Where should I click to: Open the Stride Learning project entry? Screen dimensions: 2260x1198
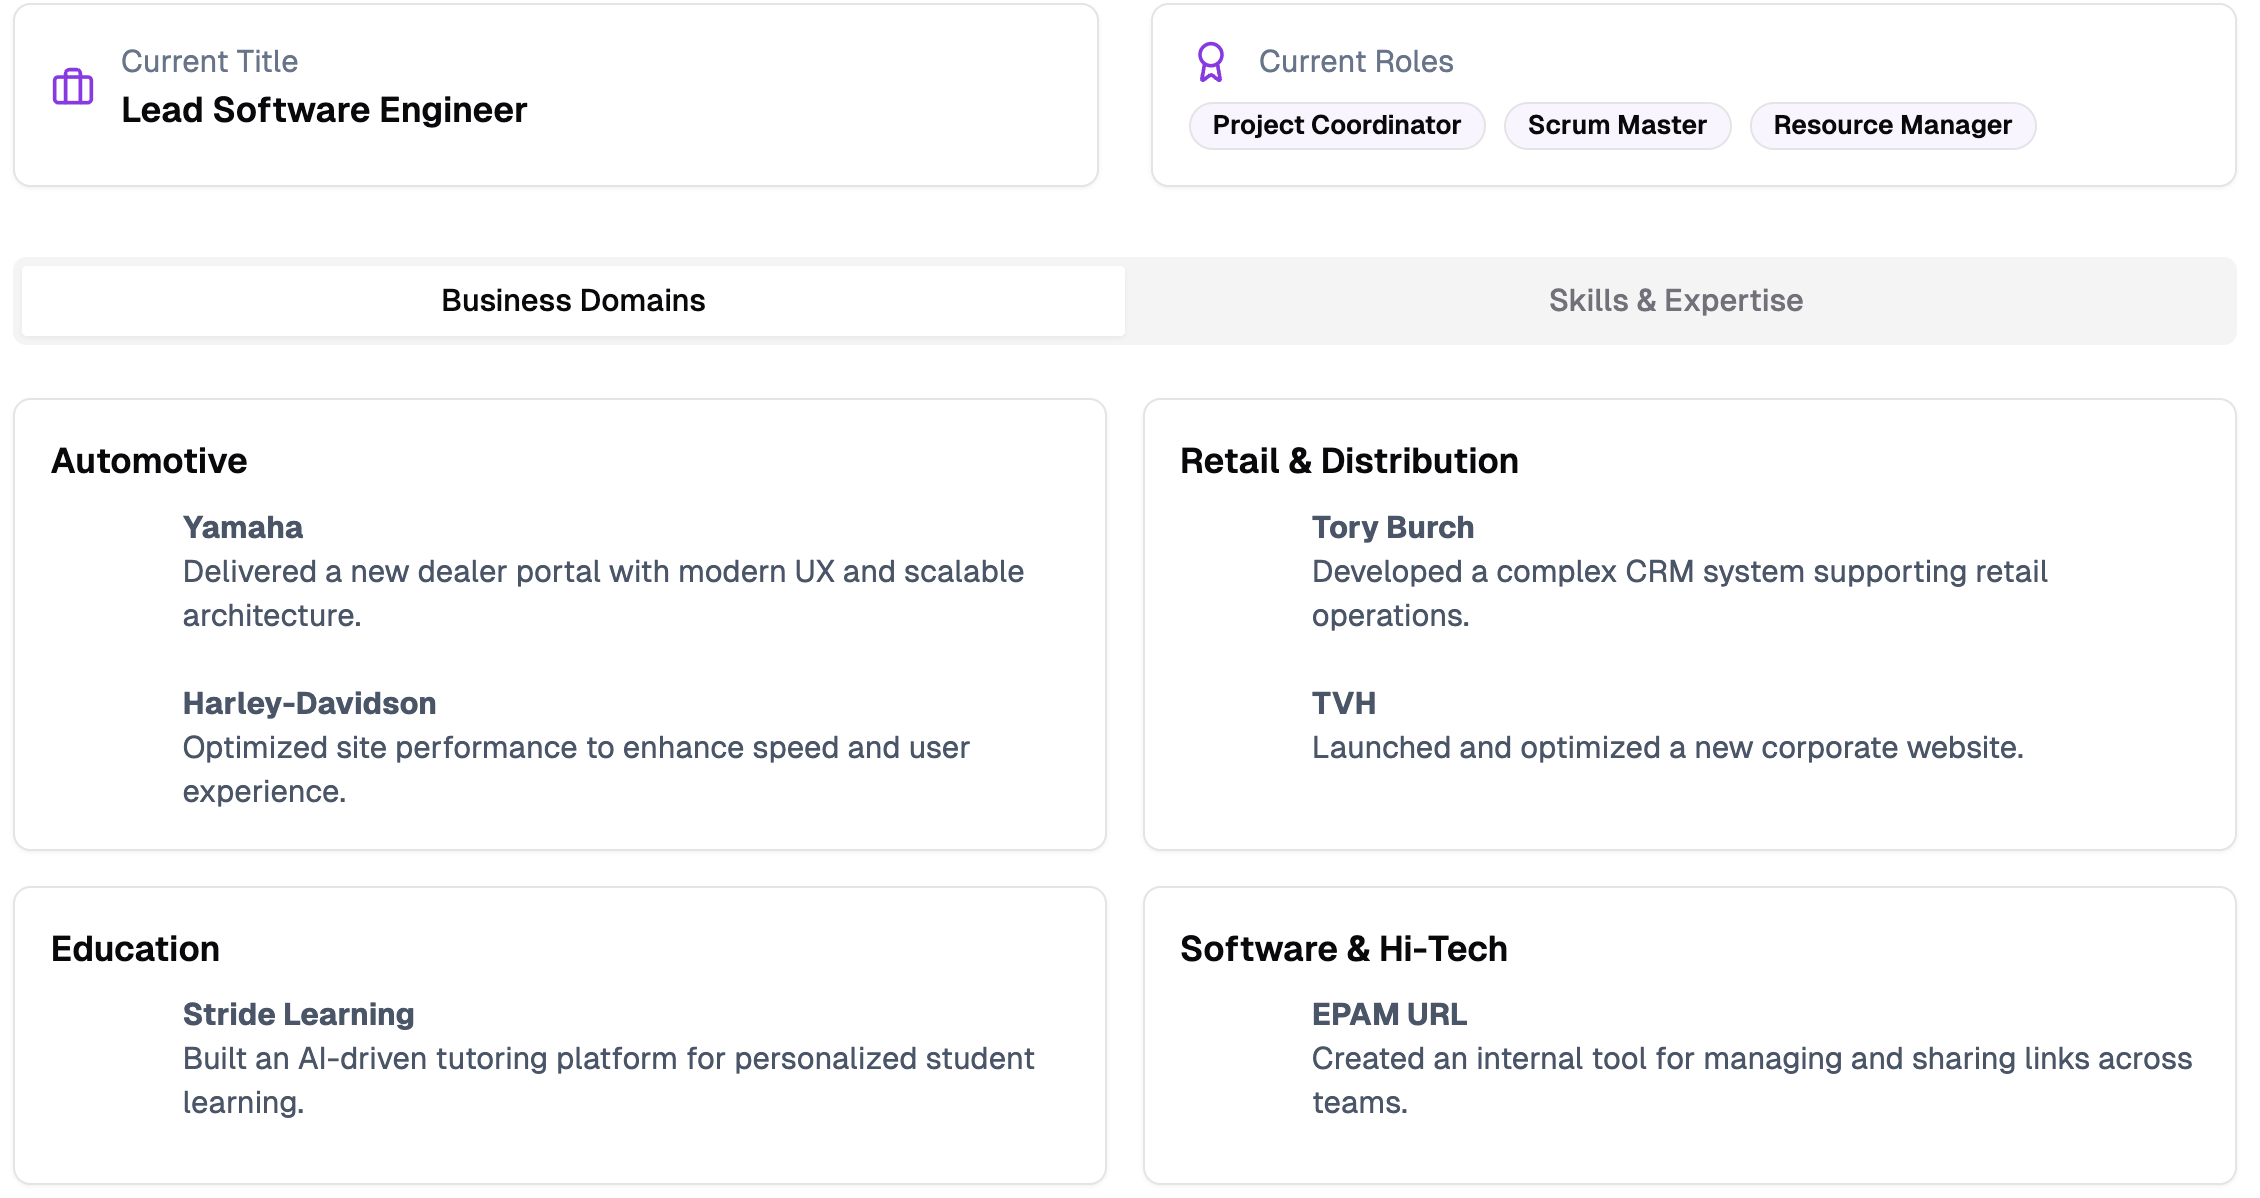pos(298,1014)
